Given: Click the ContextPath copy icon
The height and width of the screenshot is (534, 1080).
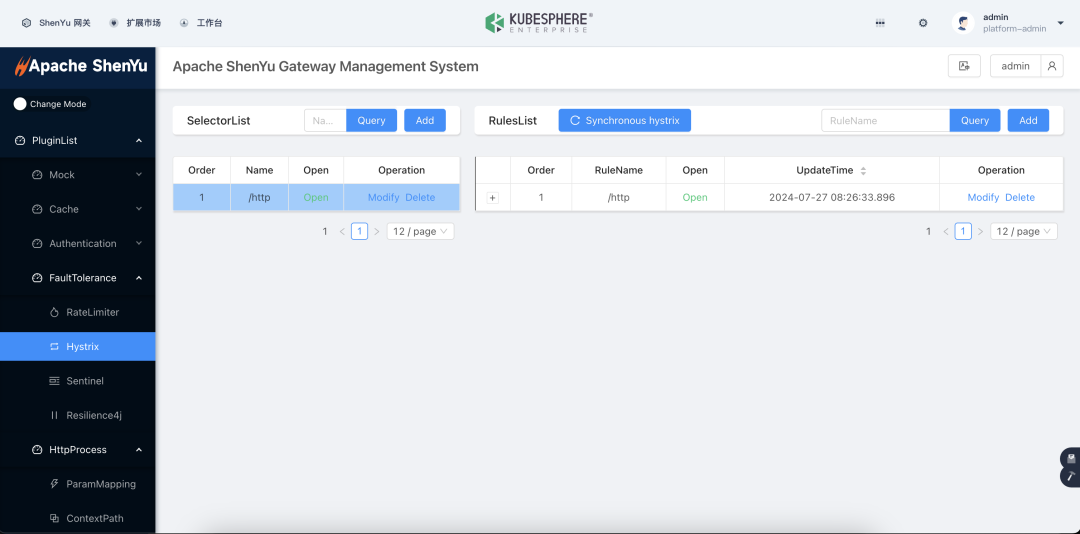Looking at the screenshot, I should [54, 518].
